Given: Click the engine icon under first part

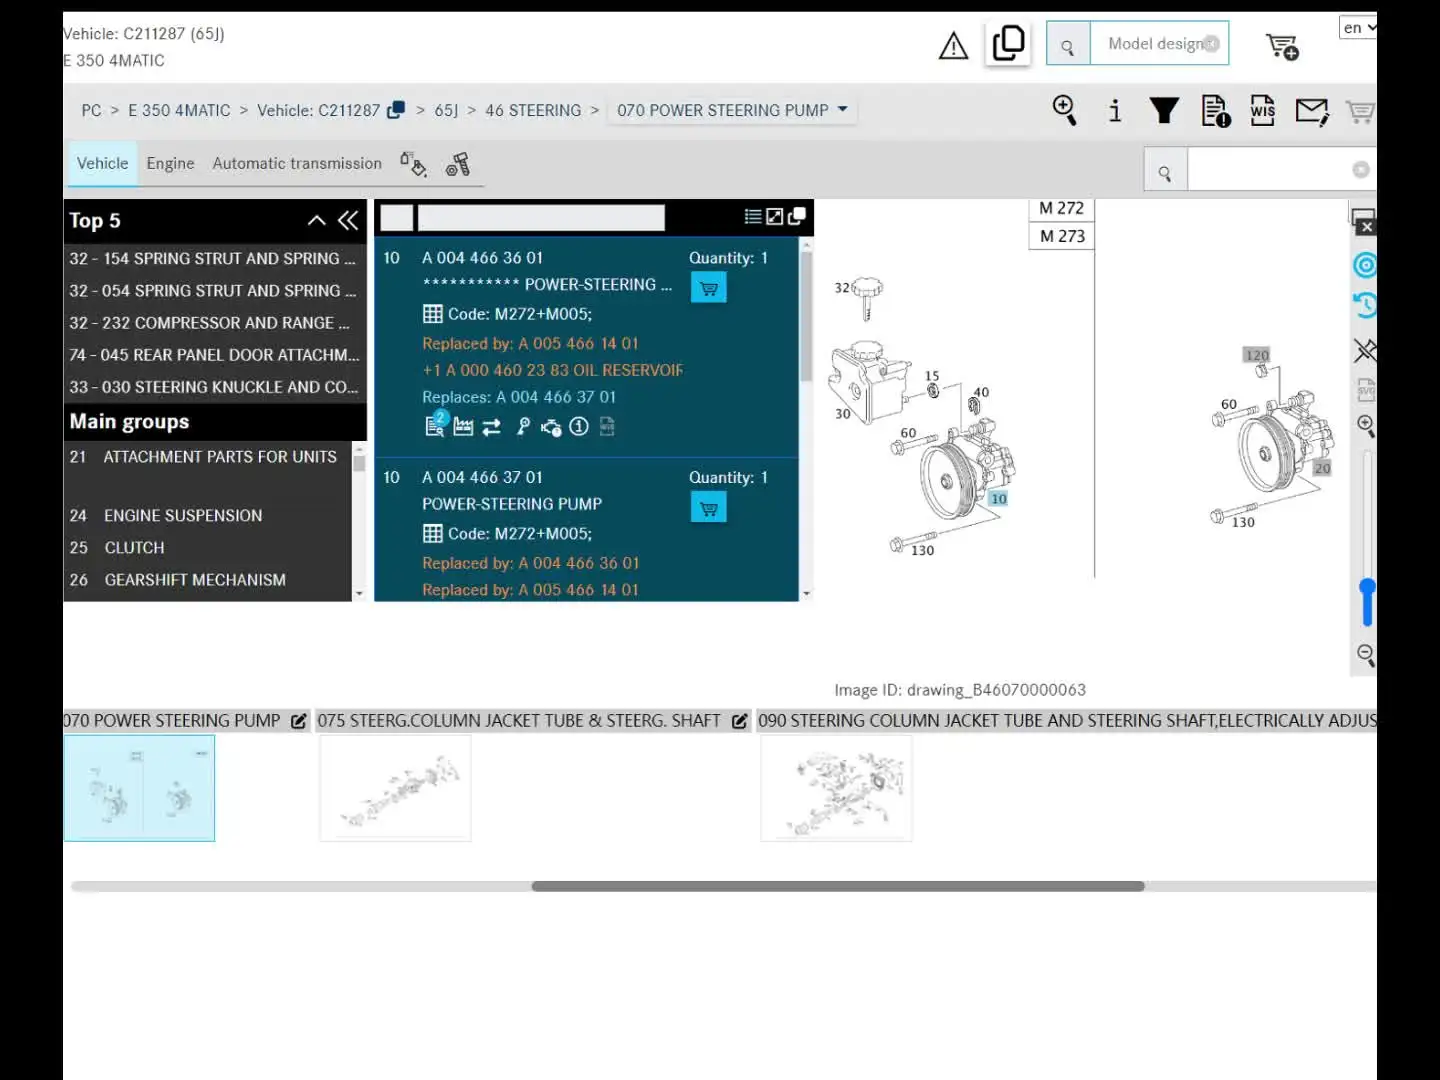Looking at the screenshot, I should point(551,427).
